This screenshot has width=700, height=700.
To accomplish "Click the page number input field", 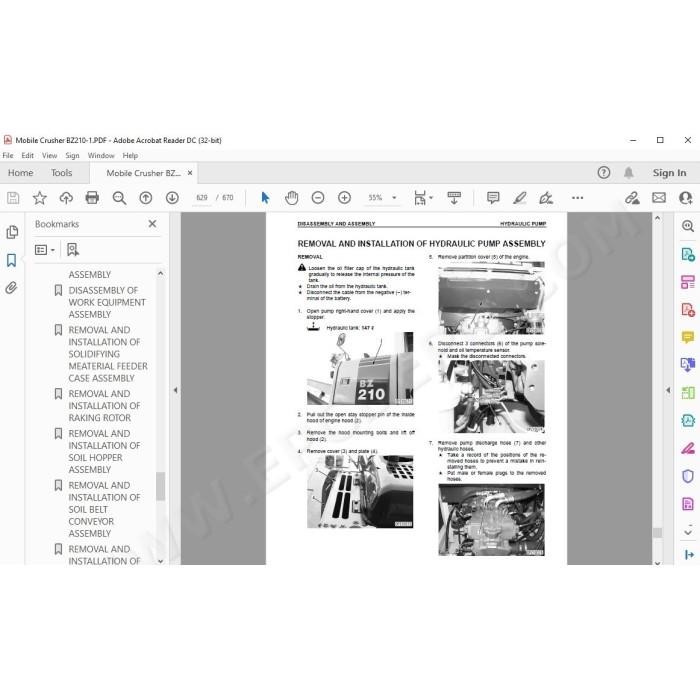I will pos(202,197).
